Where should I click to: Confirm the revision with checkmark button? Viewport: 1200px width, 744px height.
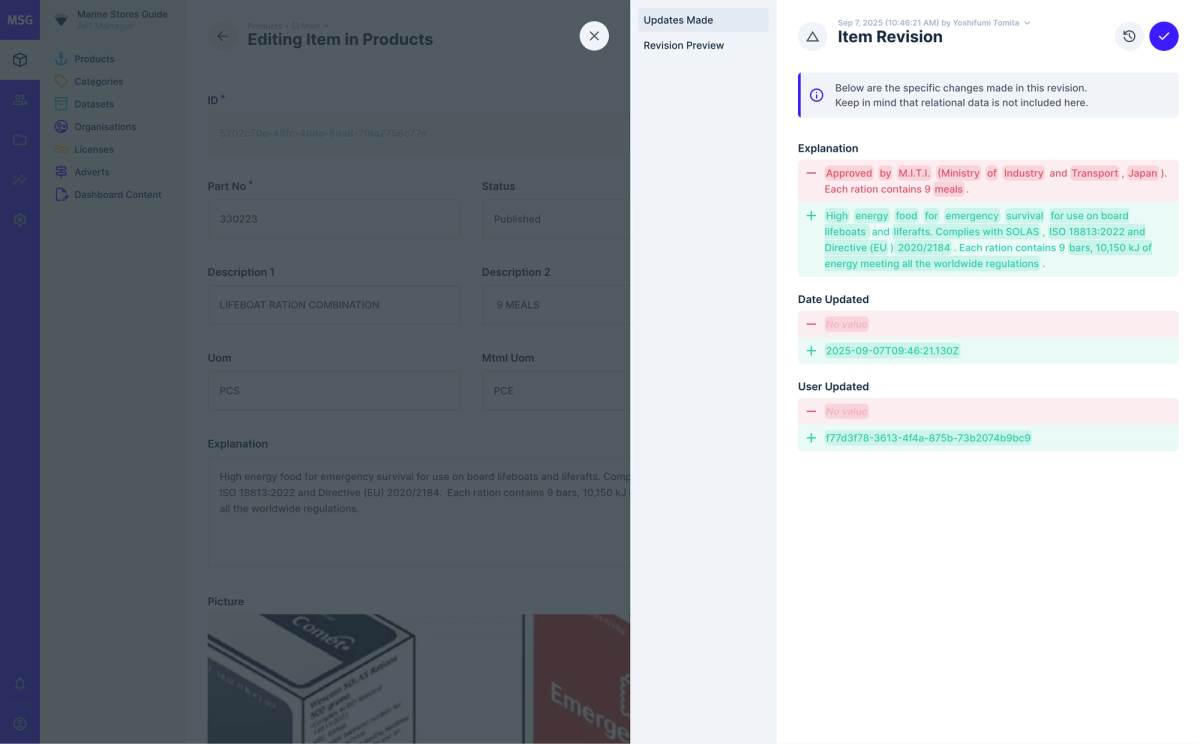1164,36
